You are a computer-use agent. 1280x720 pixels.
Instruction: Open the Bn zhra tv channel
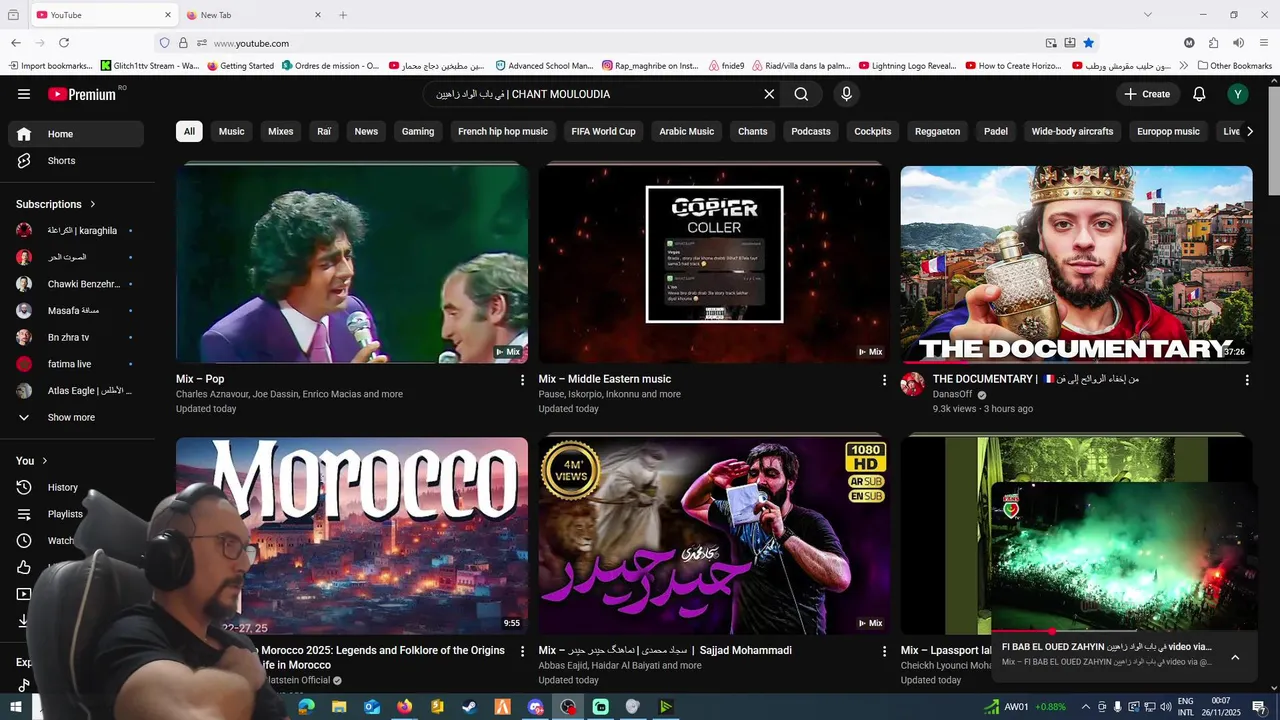[76, 337]
